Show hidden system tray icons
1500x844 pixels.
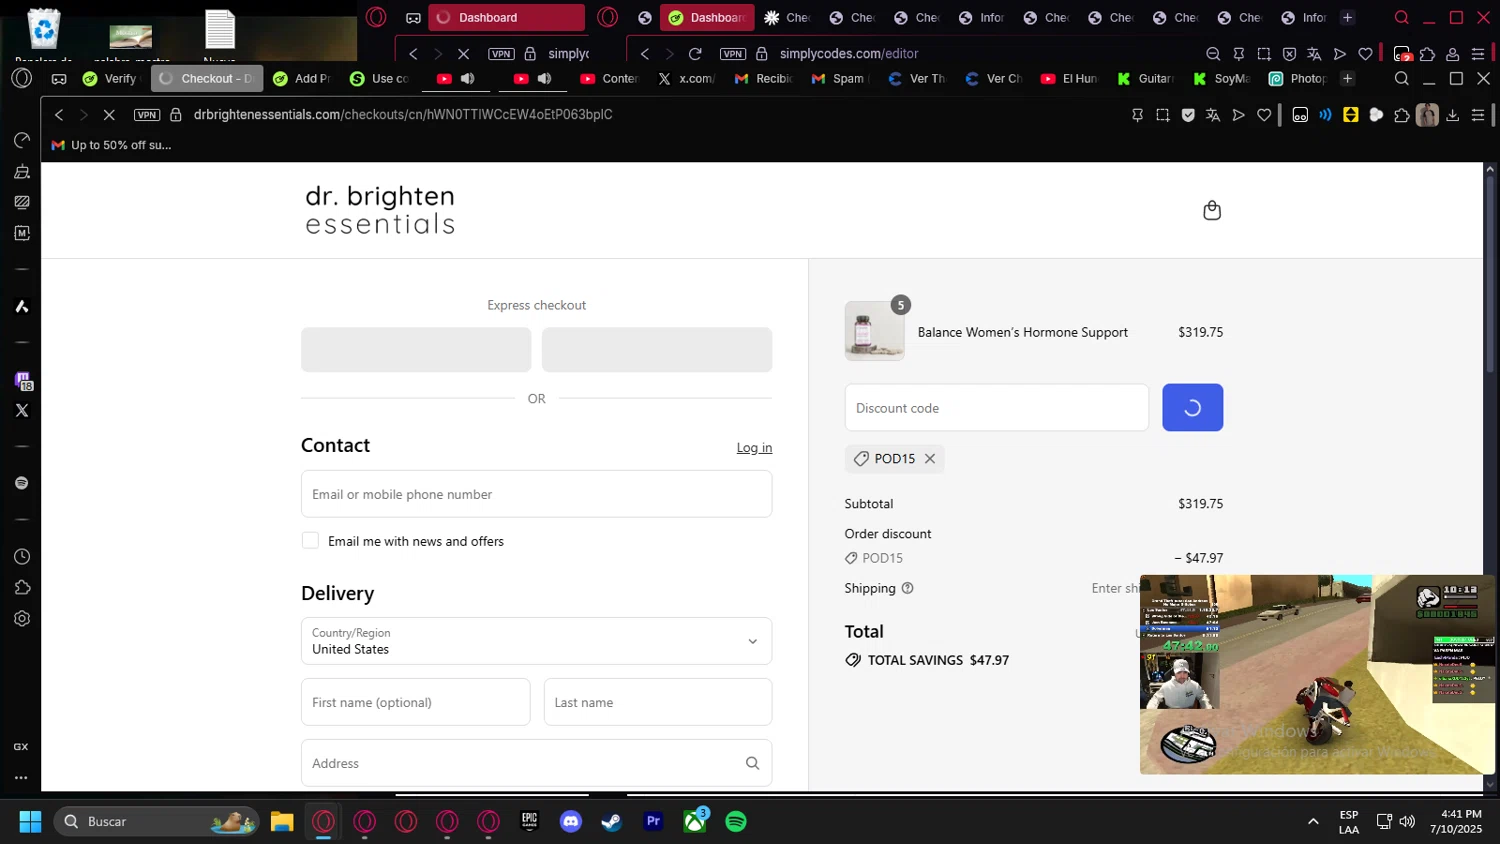[x=1313, y=822]
